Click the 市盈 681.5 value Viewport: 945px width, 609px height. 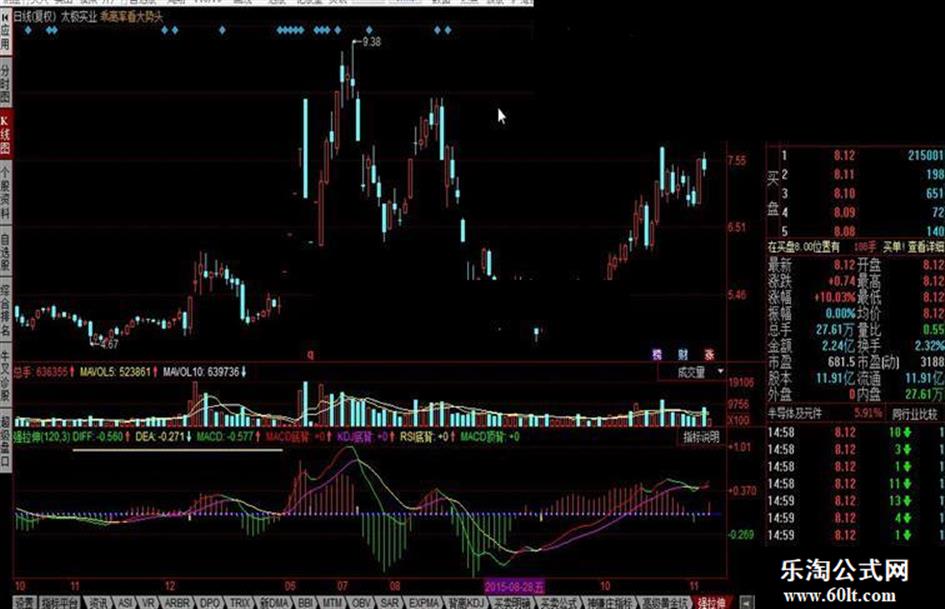pos(841,362)
